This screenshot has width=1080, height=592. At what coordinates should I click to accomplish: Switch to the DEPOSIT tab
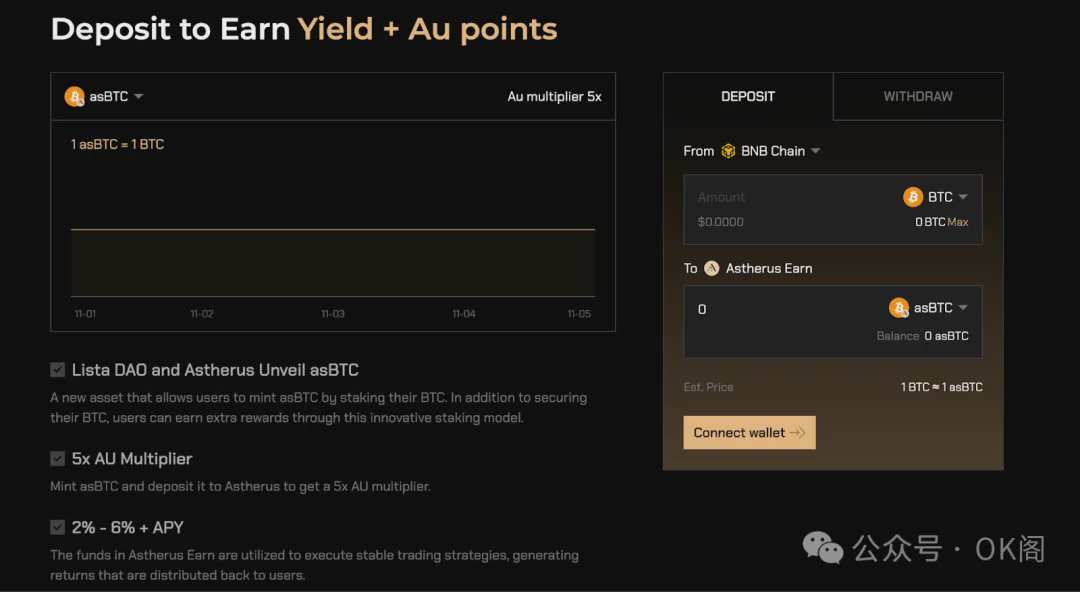(x=748, y=96)
